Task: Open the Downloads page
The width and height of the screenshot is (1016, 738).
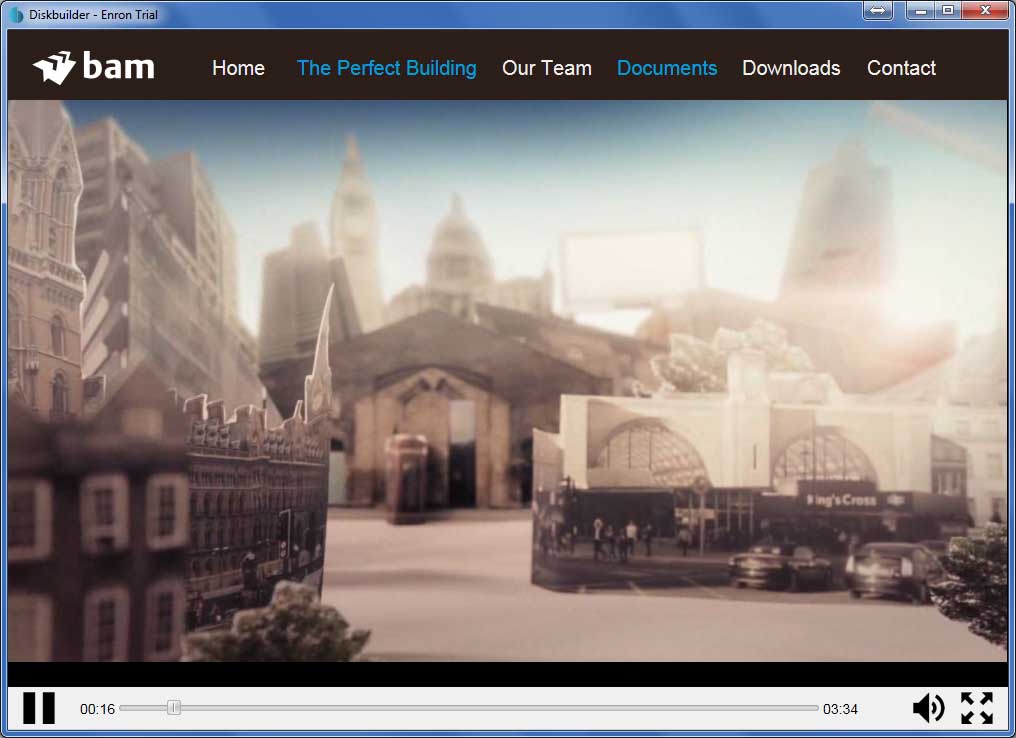Action: point(791,68)
